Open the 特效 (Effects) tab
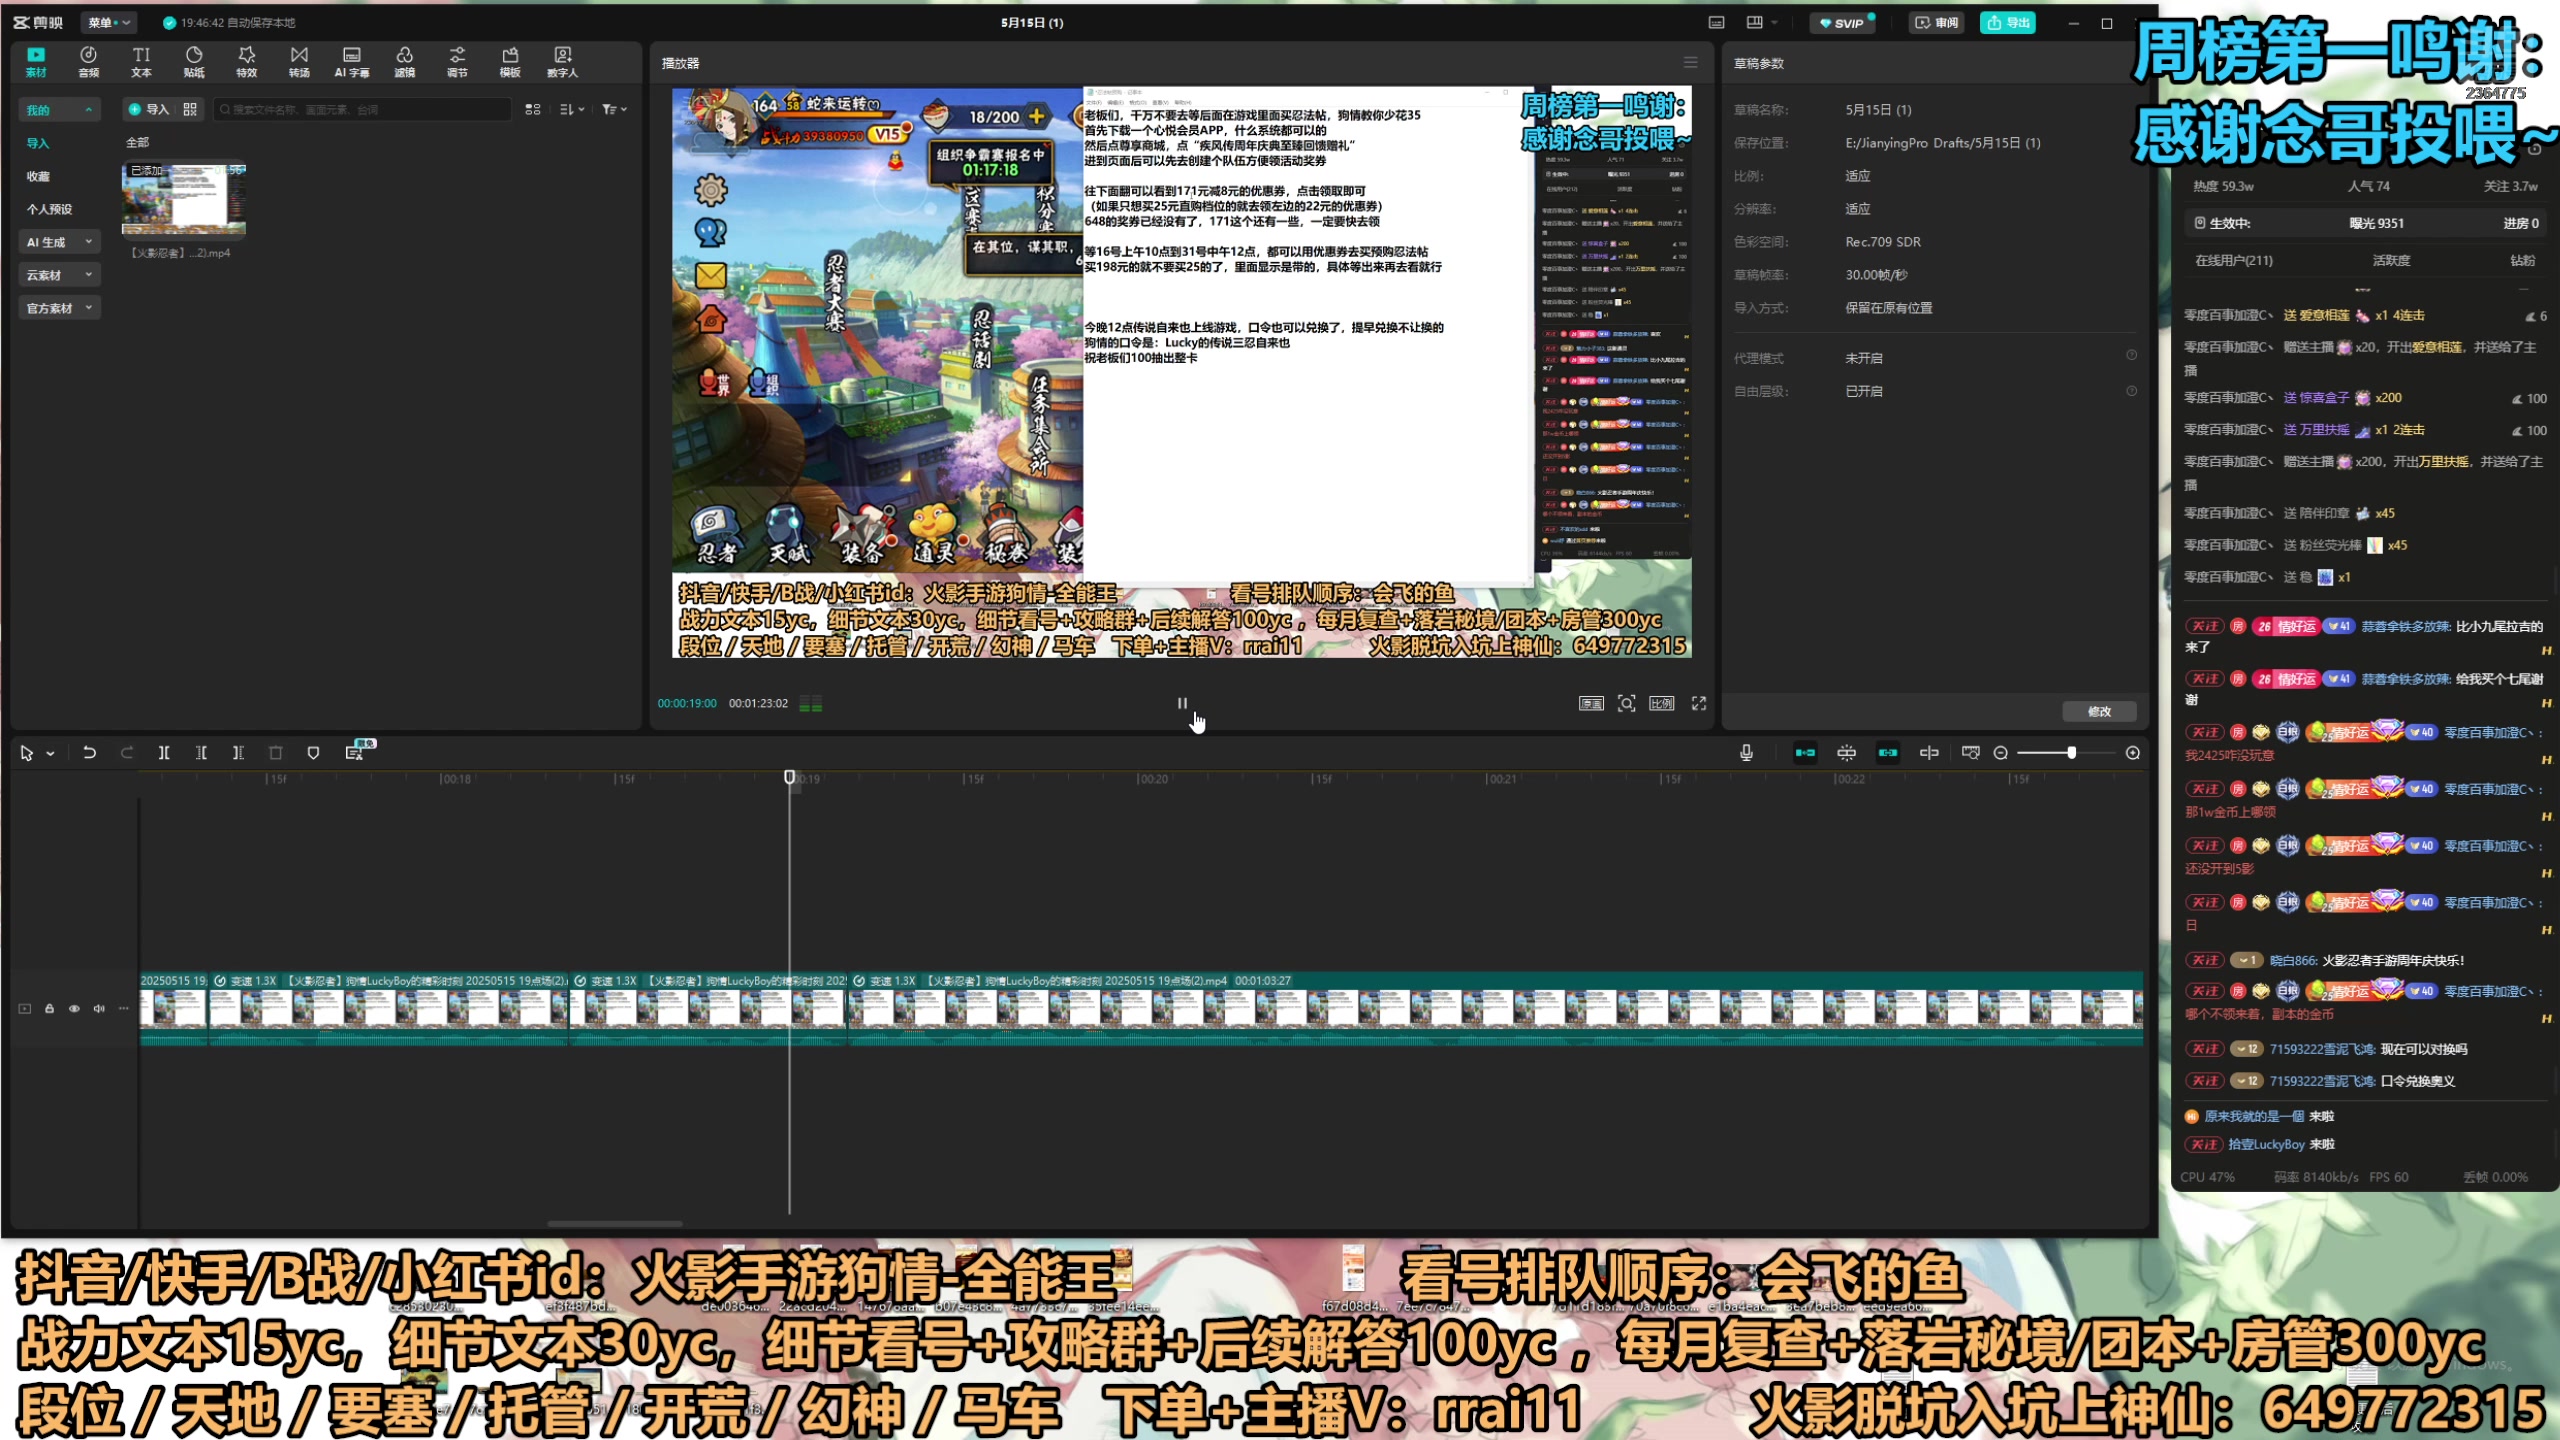This screenshot has width=2560, height=1440. (247, 61)
